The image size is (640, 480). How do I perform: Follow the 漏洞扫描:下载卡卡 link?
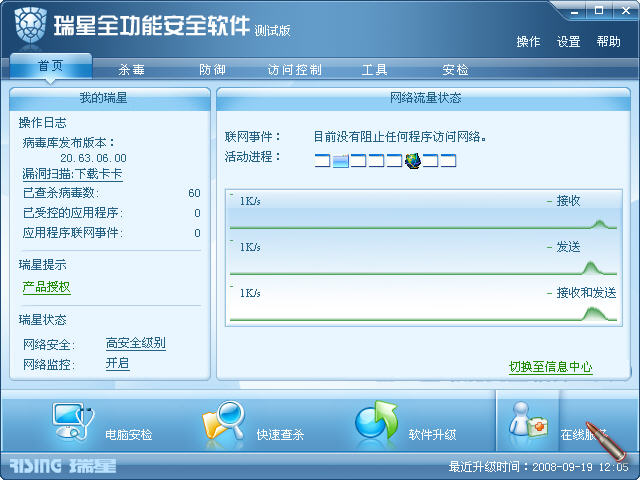tap(73, 174)
